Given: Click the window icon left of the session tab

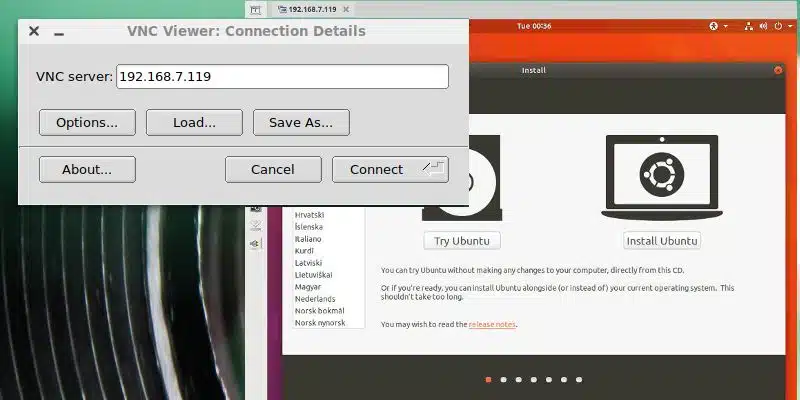Looking at the screenshot, I should (256, 10).
